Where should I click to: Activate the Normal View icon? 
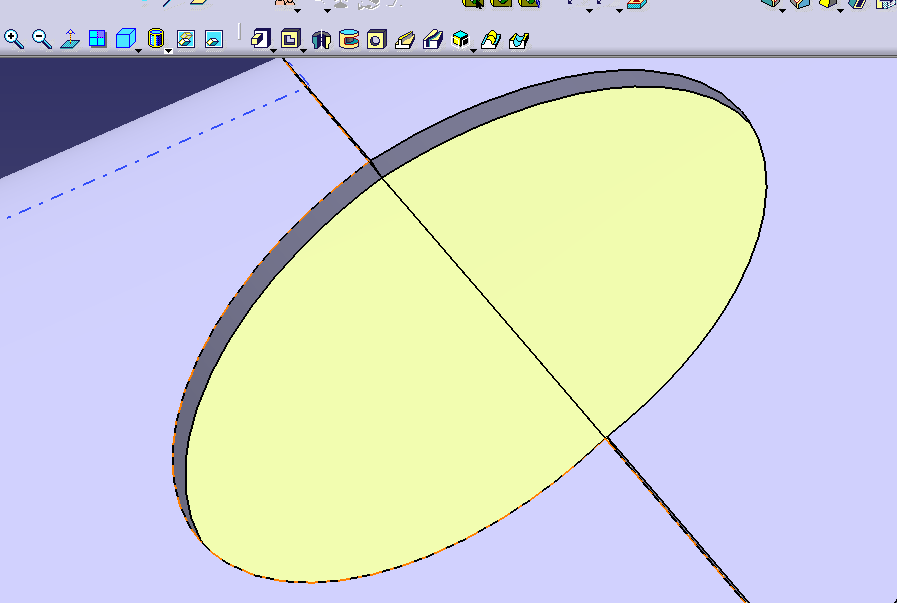[70, 39]
